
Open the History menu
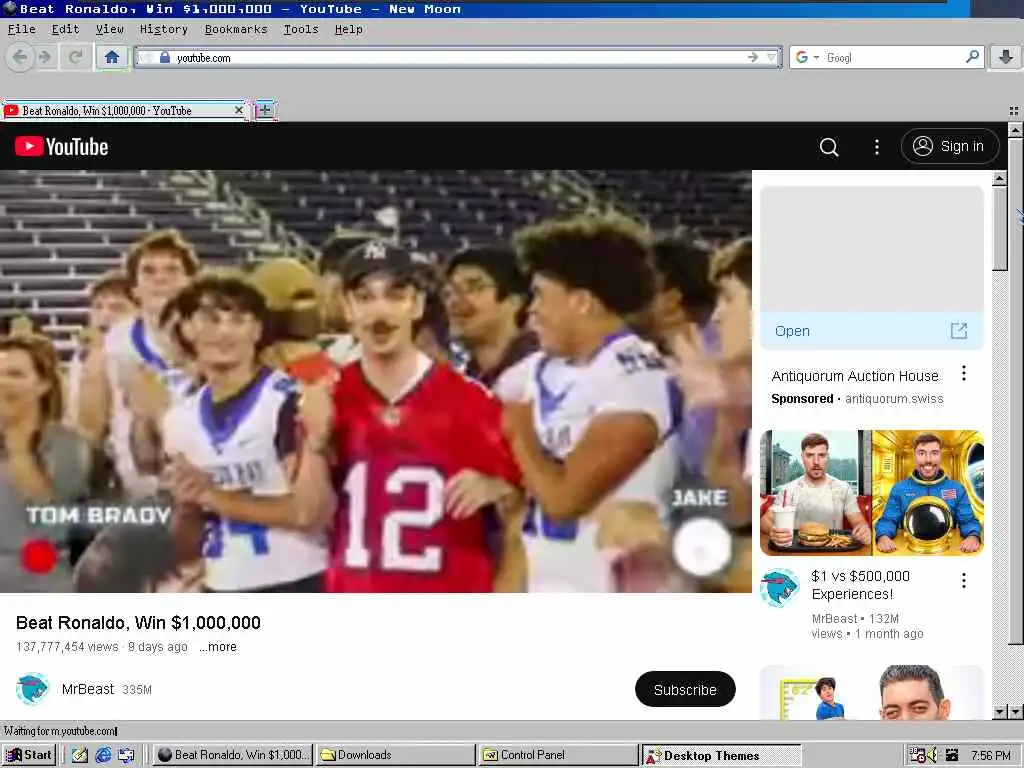point(164,29)
